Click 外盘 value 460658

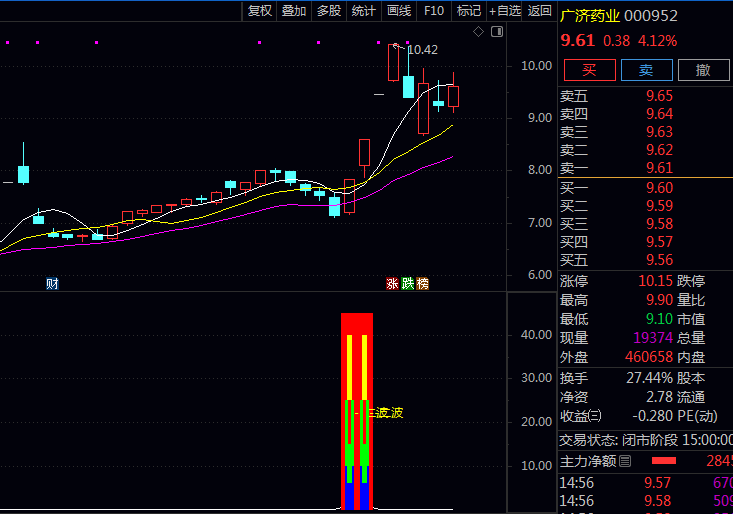pyautogui.click(x=649, y=357)
